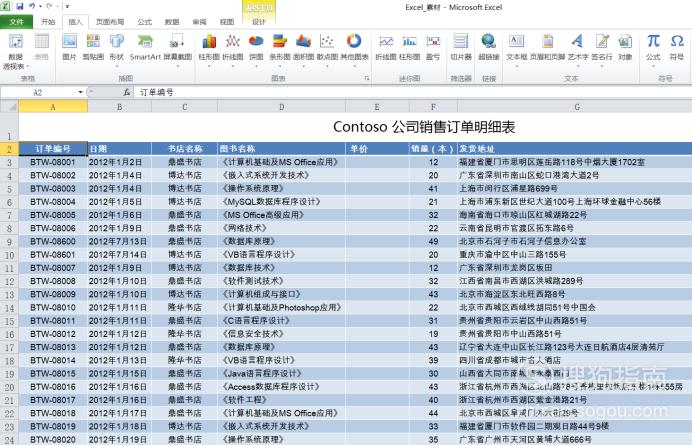Select the title Contoso 公司销售订单明细表
The width and height of the screenshot is (692, 445).
[x=424, y=127]
